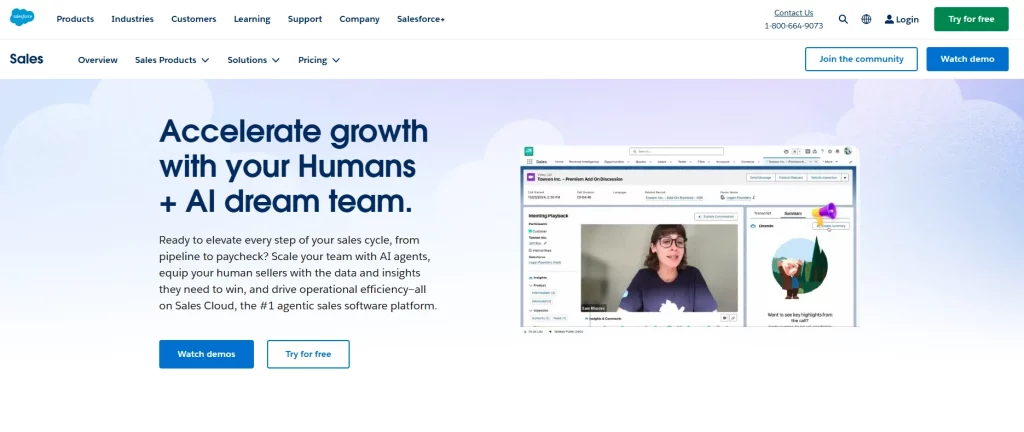The image size is (1024, 432).
Task: Click the outlined Try for free button
Action: (x=308, y=354)
